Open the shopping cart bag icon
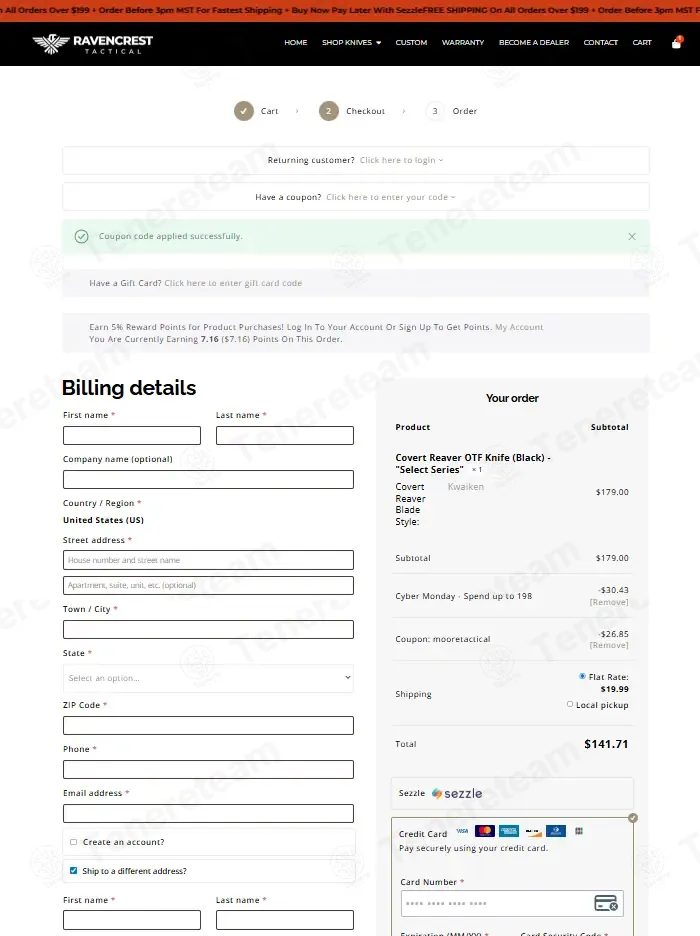The width and height of the screenshot is (700, 936). click(x=677, y=43)
